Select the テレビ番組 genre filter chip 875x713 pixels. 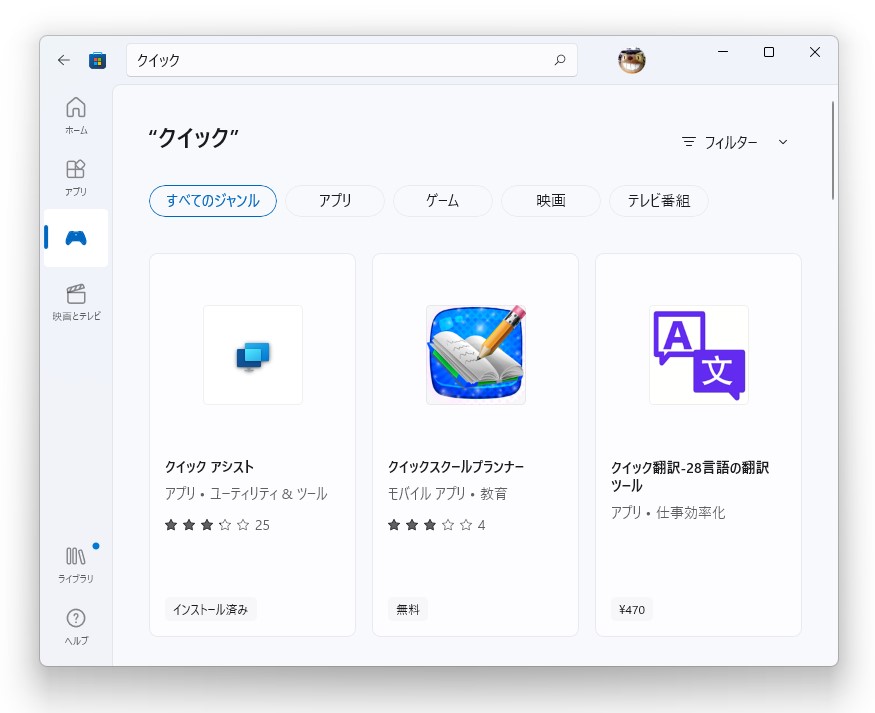pos(658,201)
